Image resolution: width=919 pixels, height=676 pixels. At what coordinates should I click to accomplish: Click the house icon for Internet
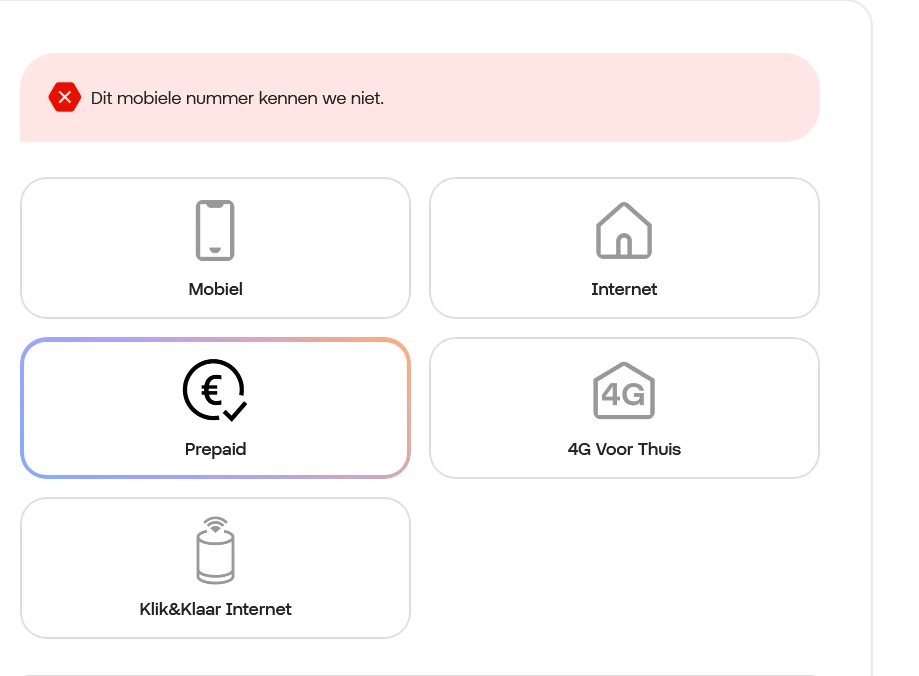coord(624,231)
